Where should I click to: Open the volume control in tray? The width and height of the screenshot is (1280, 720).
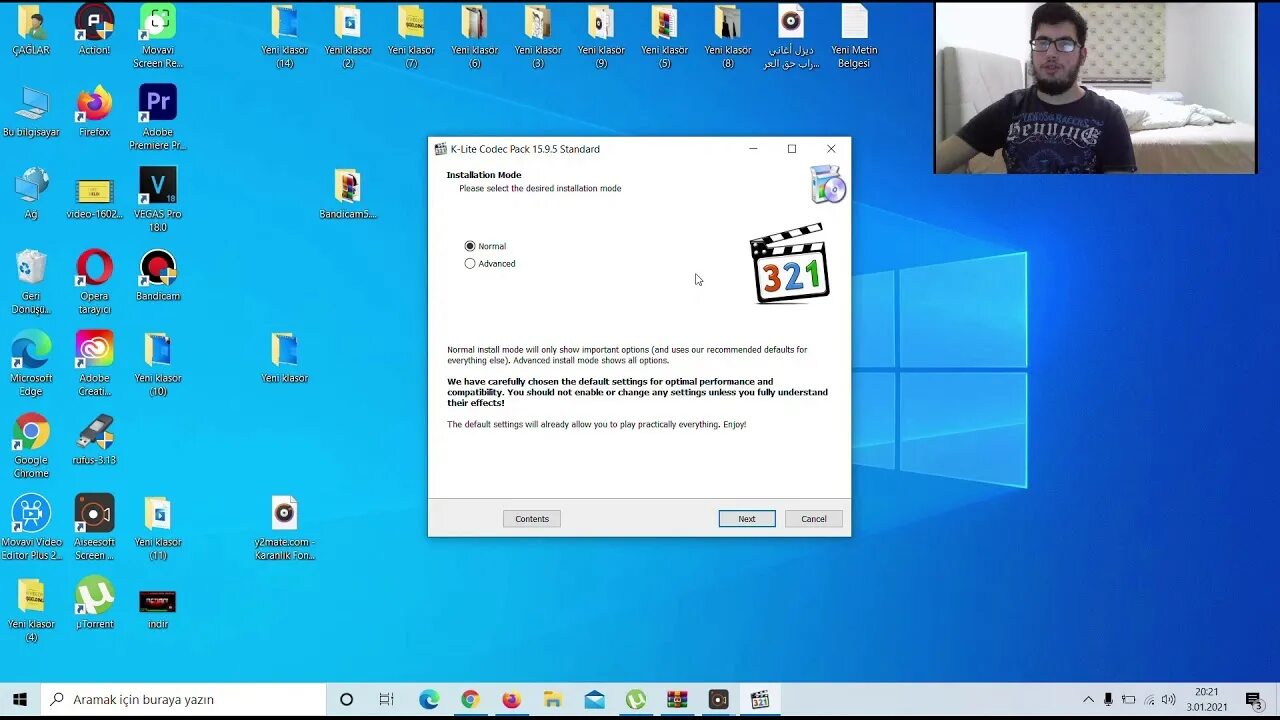(x=1168, y=699)
